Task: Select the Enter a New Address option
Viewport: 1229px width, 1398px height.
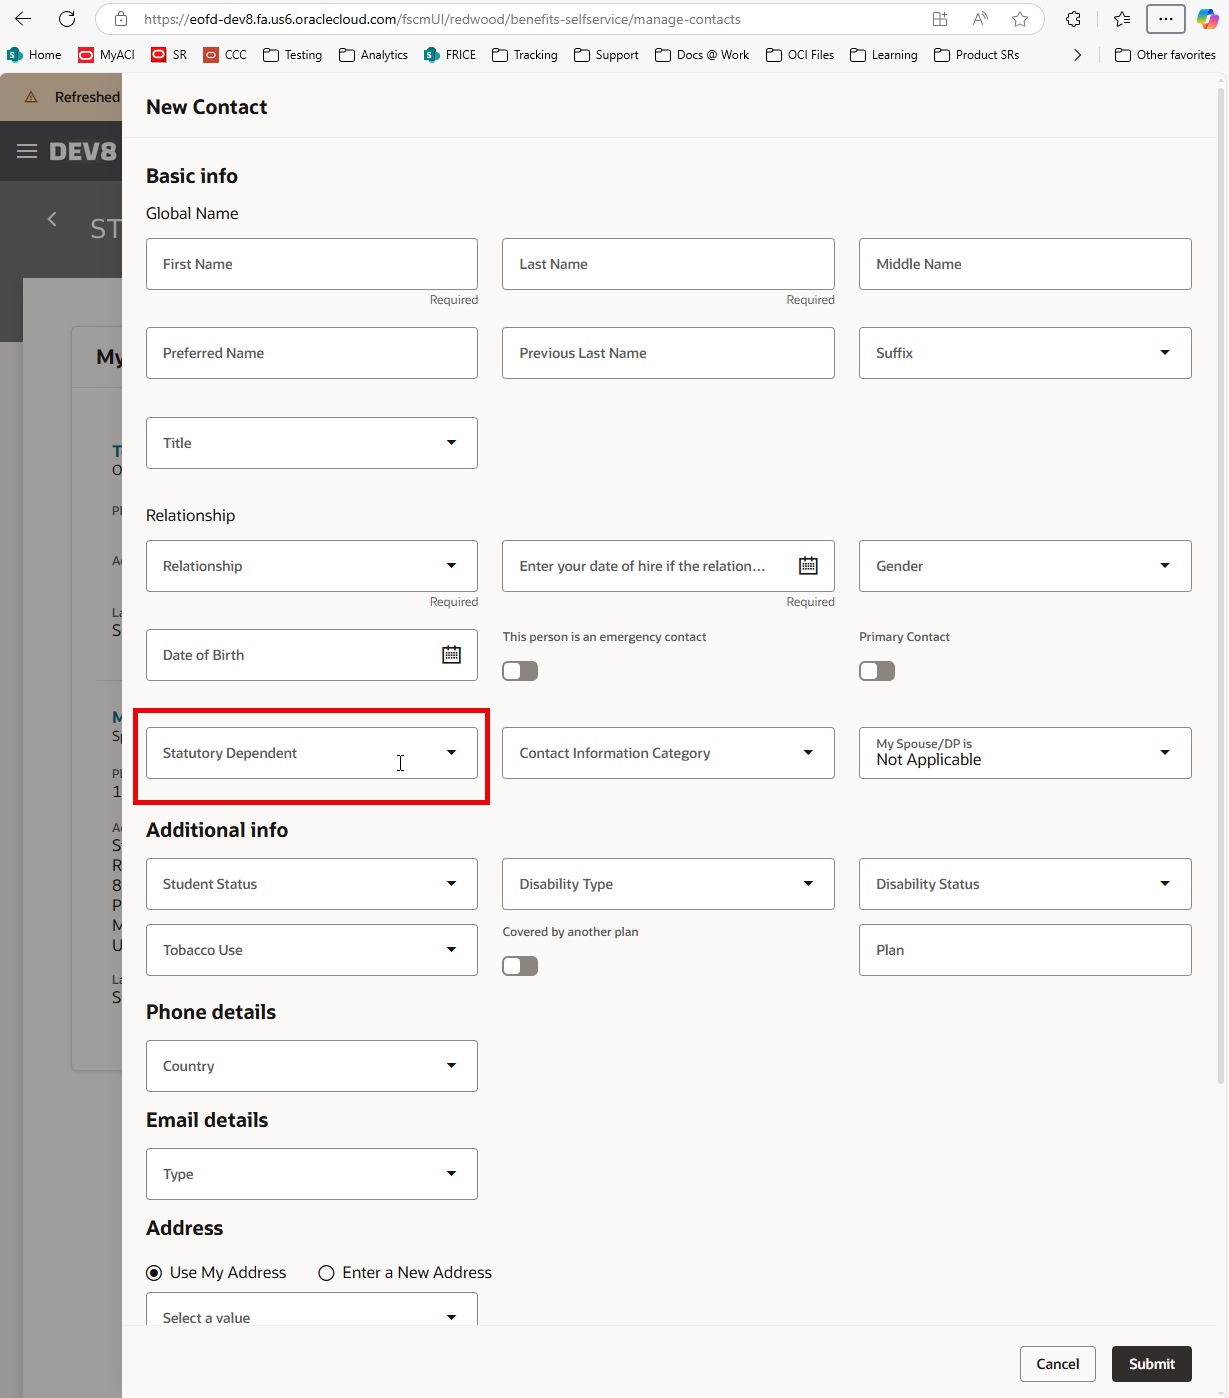Action: [326, 1273]
